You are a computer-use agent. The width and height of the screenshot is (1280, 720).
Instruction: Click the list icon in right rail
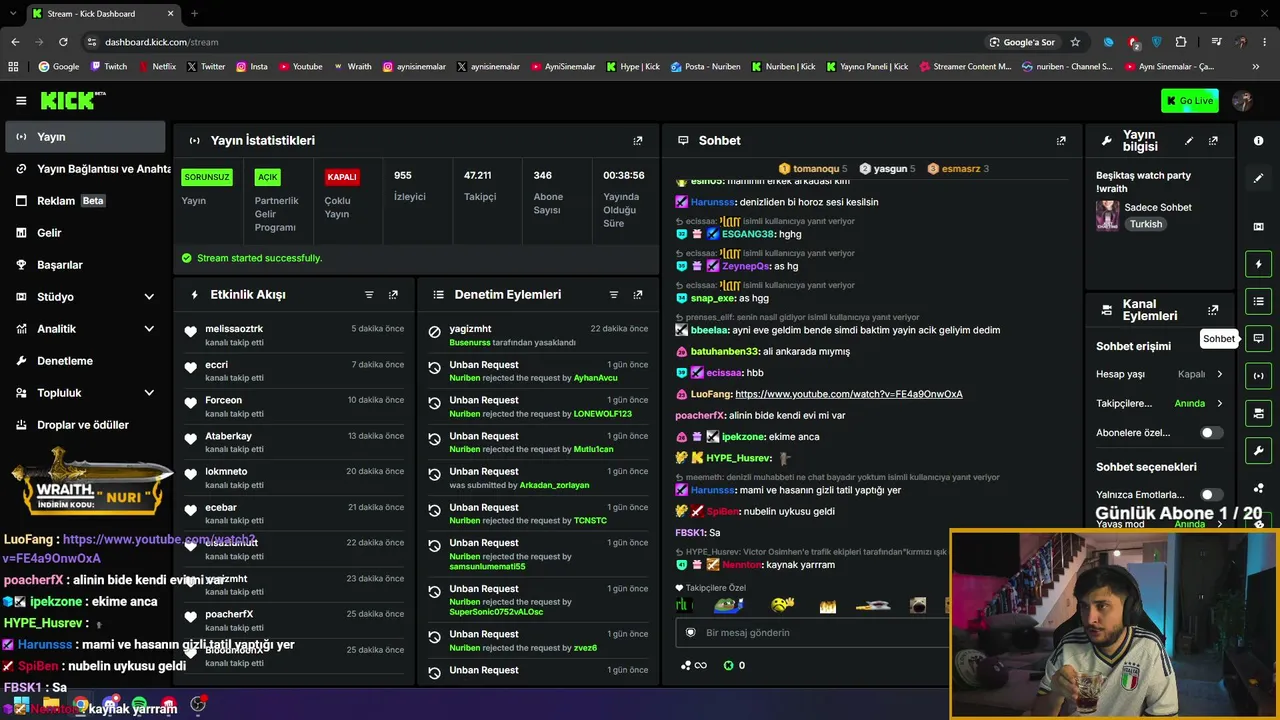[x=1258, y=301]
